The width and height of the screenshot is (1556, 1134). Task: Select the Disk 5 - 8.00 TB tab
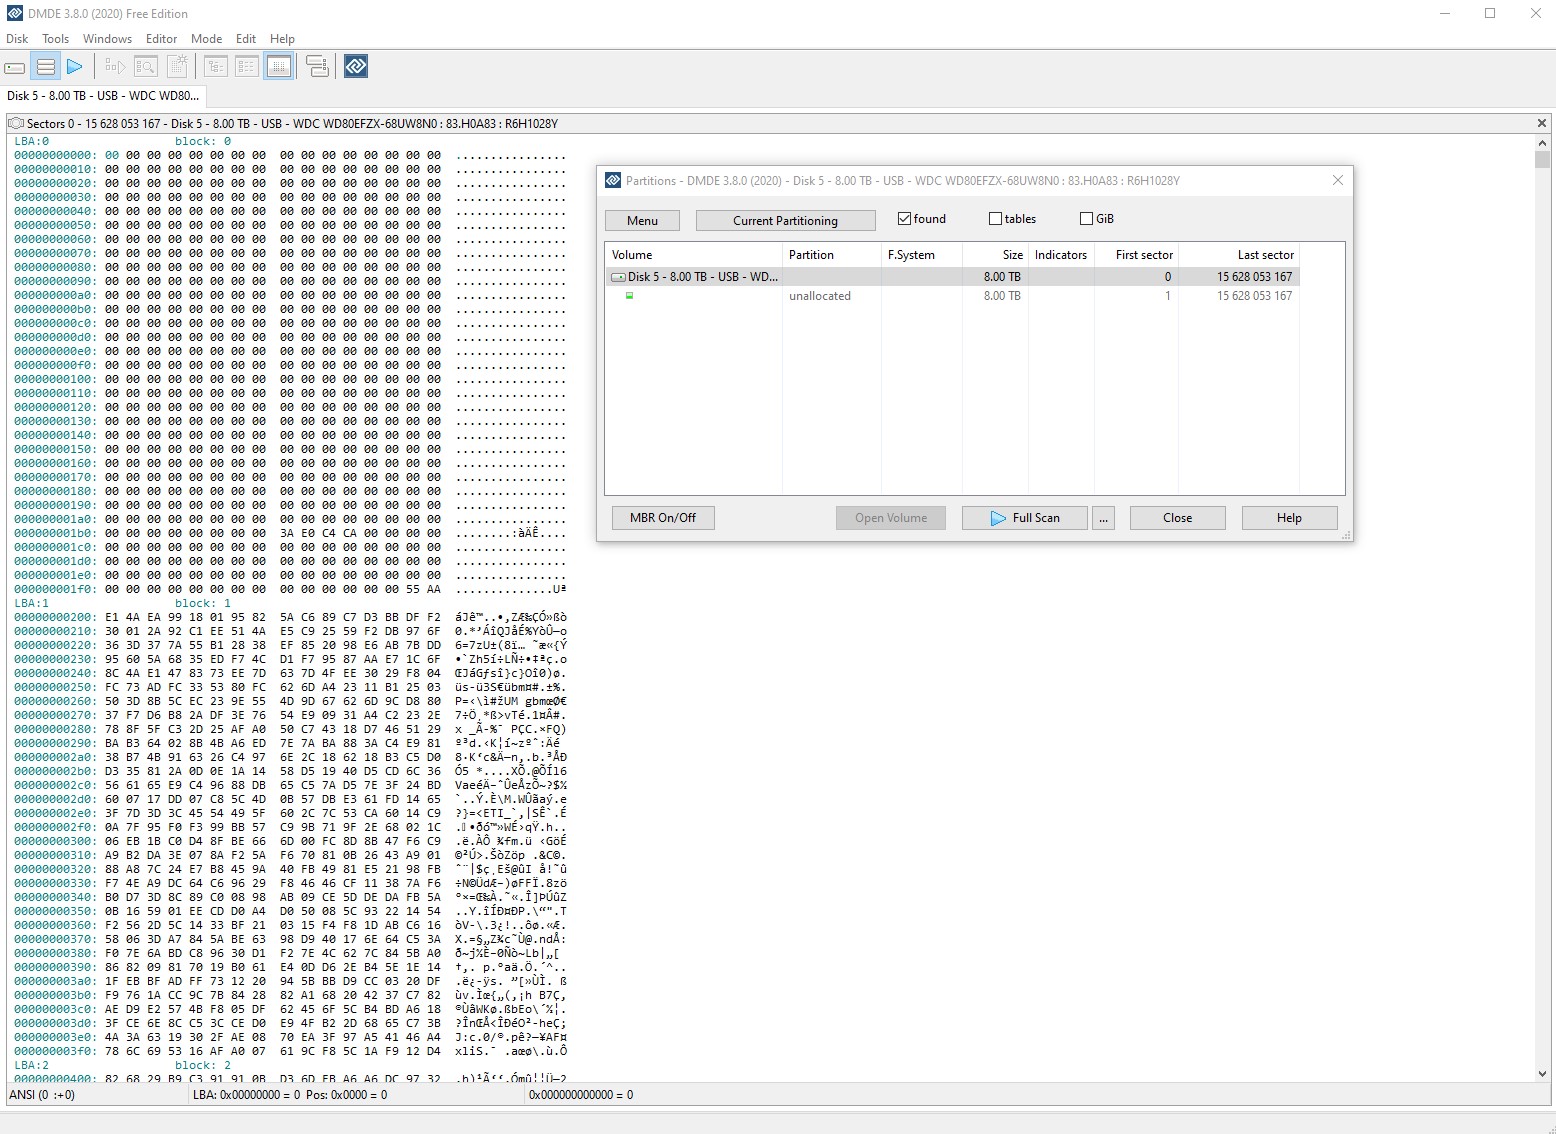point(103,96)
